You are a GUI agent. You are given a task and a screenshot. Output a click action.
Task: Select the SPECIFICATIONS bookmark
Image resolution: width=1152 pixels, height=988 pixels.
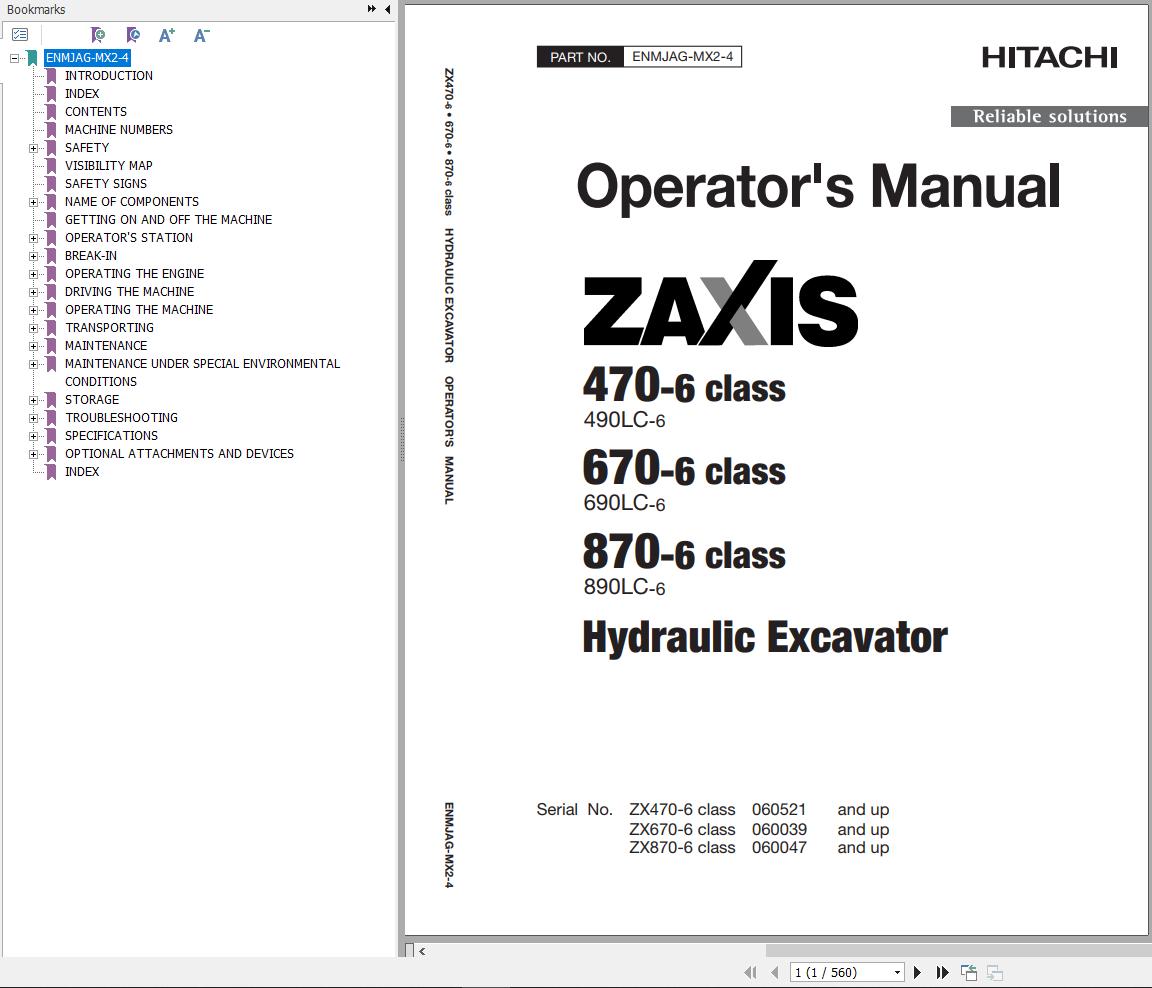[111, 435]
